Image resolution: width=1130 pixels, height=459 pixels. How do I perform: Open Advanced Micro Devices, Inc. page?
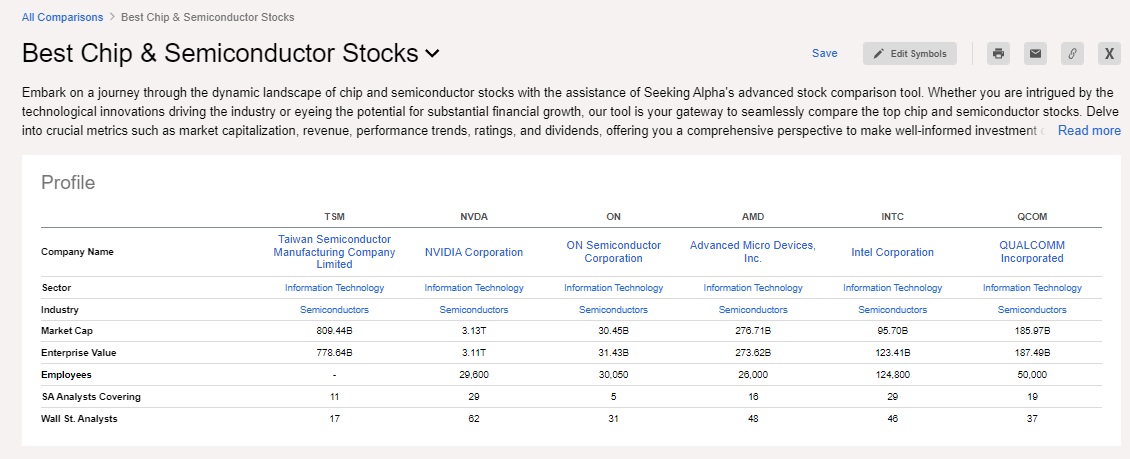click(x=753, y=251)
